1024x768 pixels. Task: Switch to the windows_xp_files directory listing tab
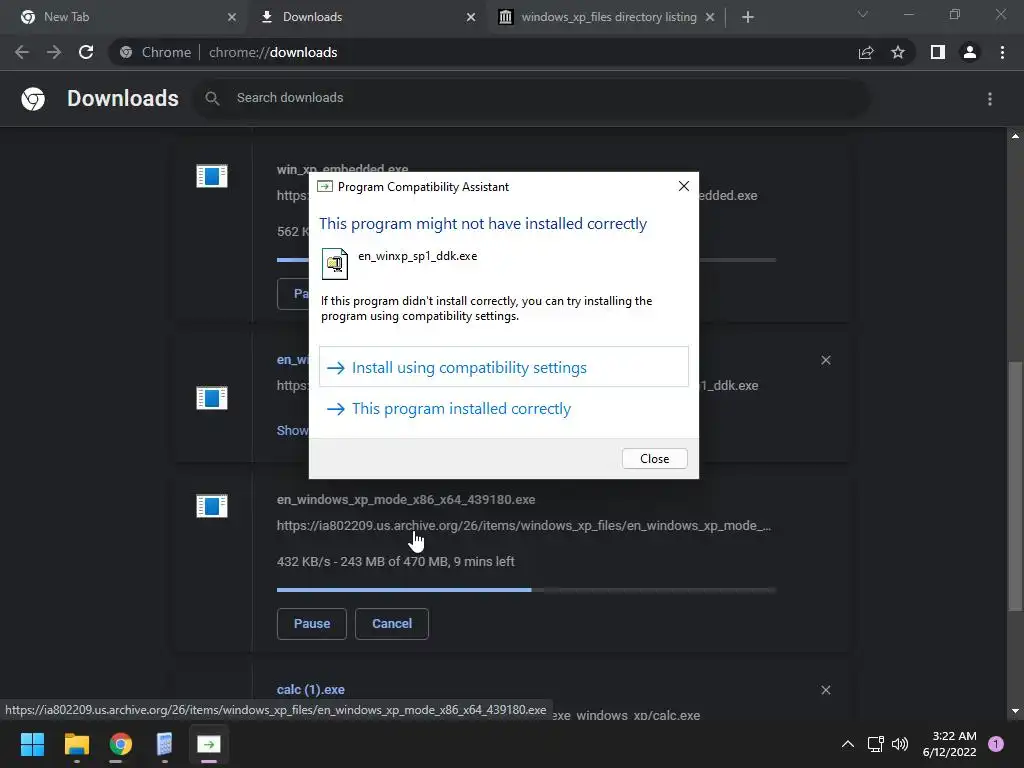(x=609, y=17)
